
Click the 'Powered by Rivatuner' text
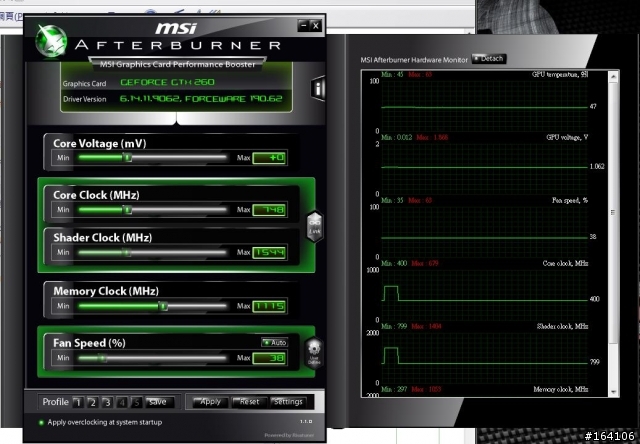[x=289, y=435]
